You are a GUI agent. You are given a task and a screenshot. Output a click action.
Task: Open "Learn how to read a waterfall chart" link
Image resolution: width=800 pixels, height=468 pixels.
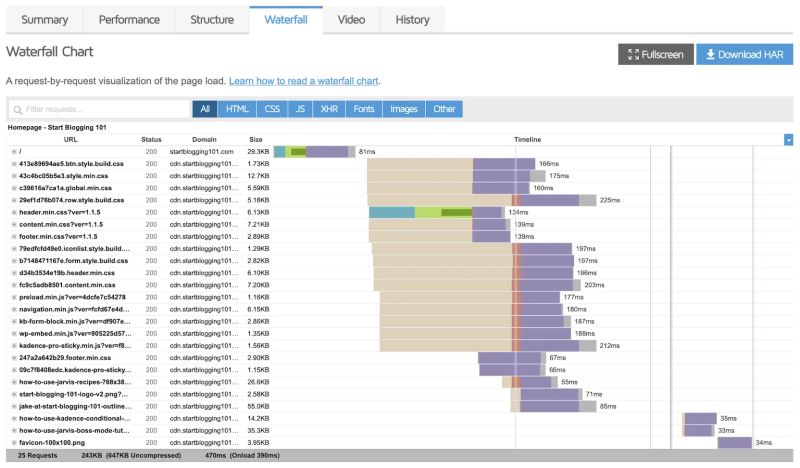tap(304, 80)
